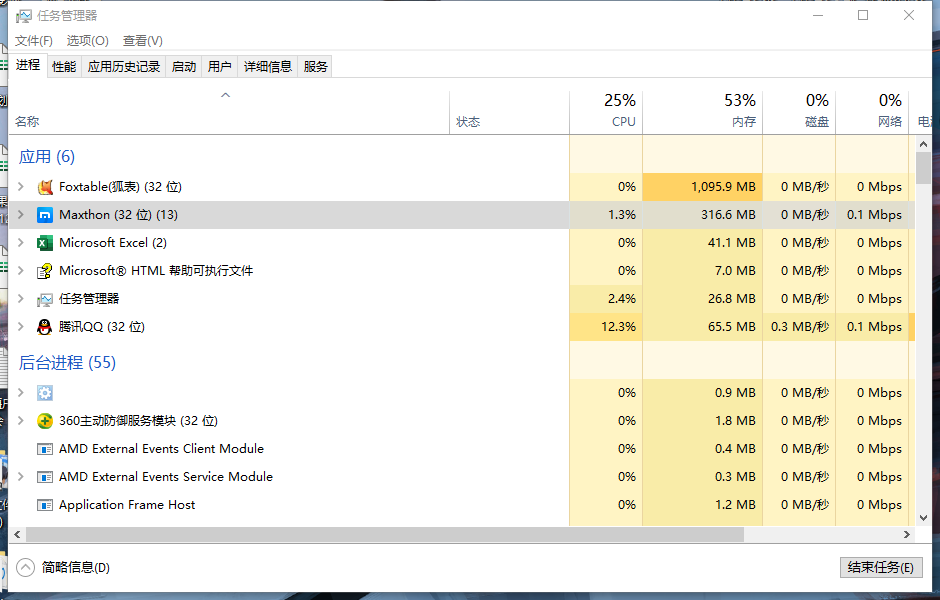Sort by the 名称 column header
This screenshot has width=940, height=600.
tap(229, 113)
